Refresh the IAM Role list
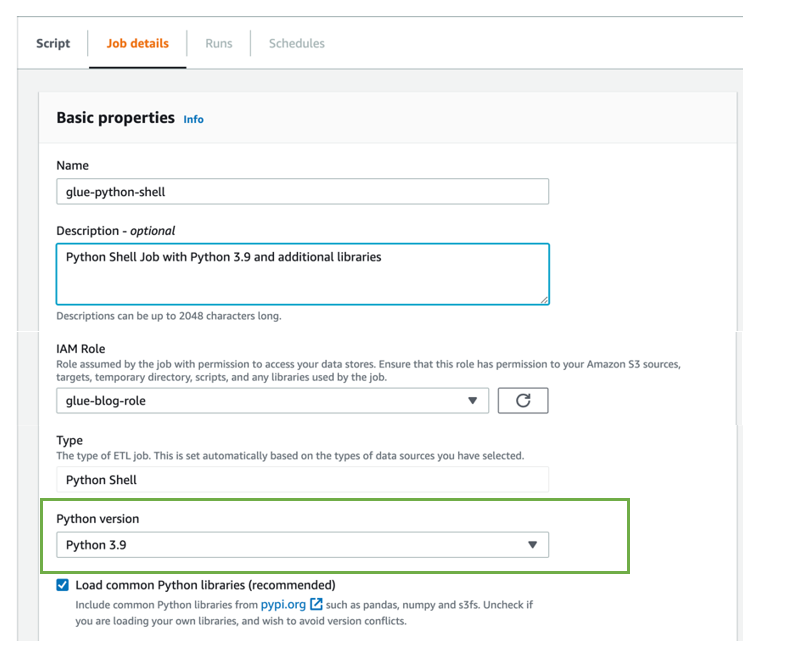The image size is (791, 655). pos(523,401)
